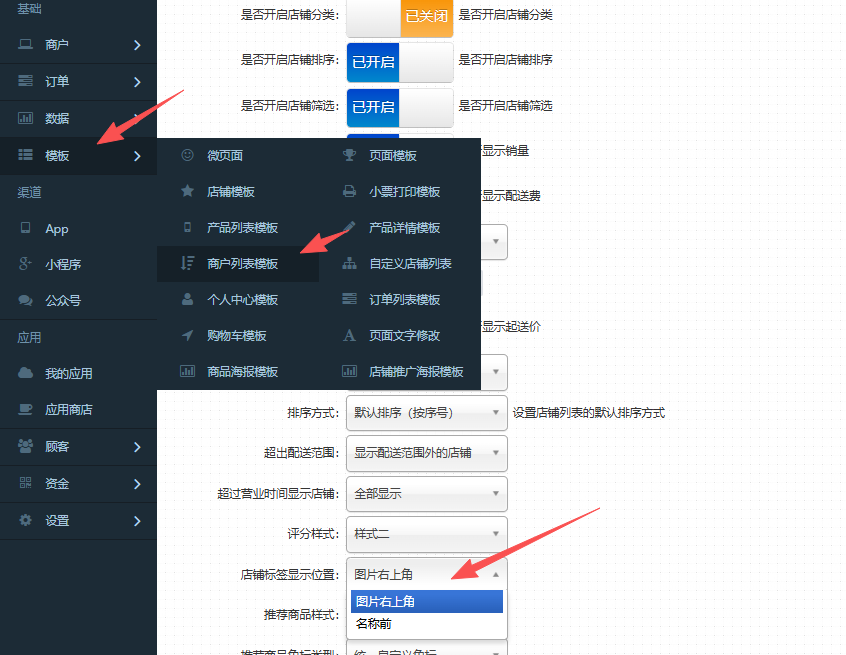Toggle the 是否开启店铺分类 switch
The height and width of the screenshot is (655, 846).
(x=399, y=16)
